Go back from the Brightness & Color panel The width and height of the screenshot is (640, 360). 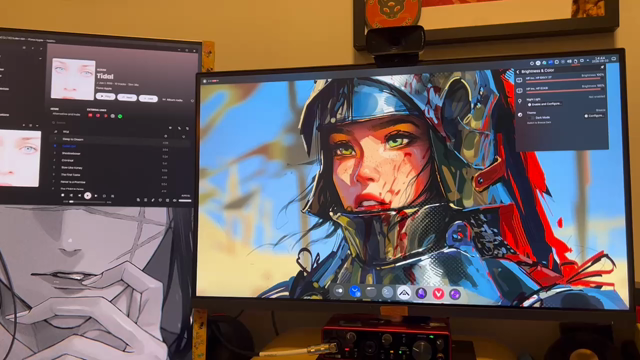518,71
